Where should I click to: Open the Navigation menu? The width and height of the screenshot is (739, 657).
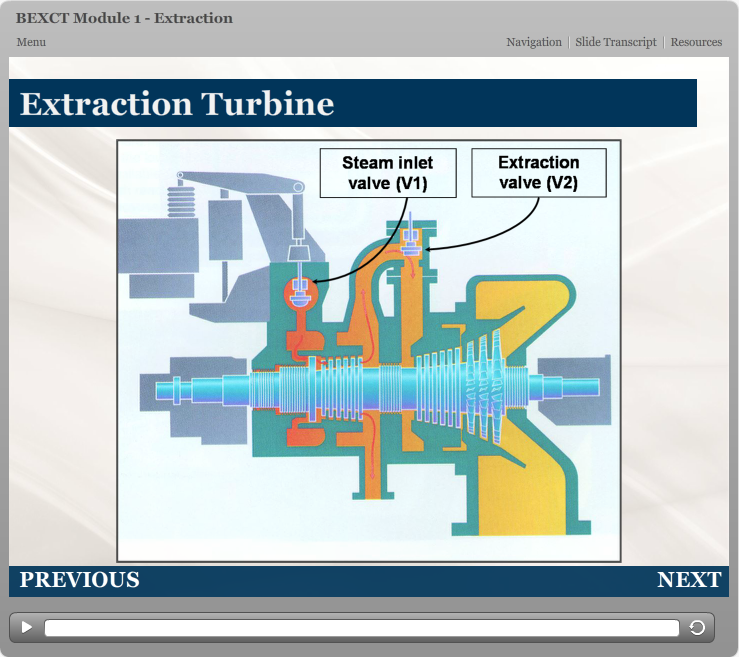pyautogui.click(x=534, y=42)
